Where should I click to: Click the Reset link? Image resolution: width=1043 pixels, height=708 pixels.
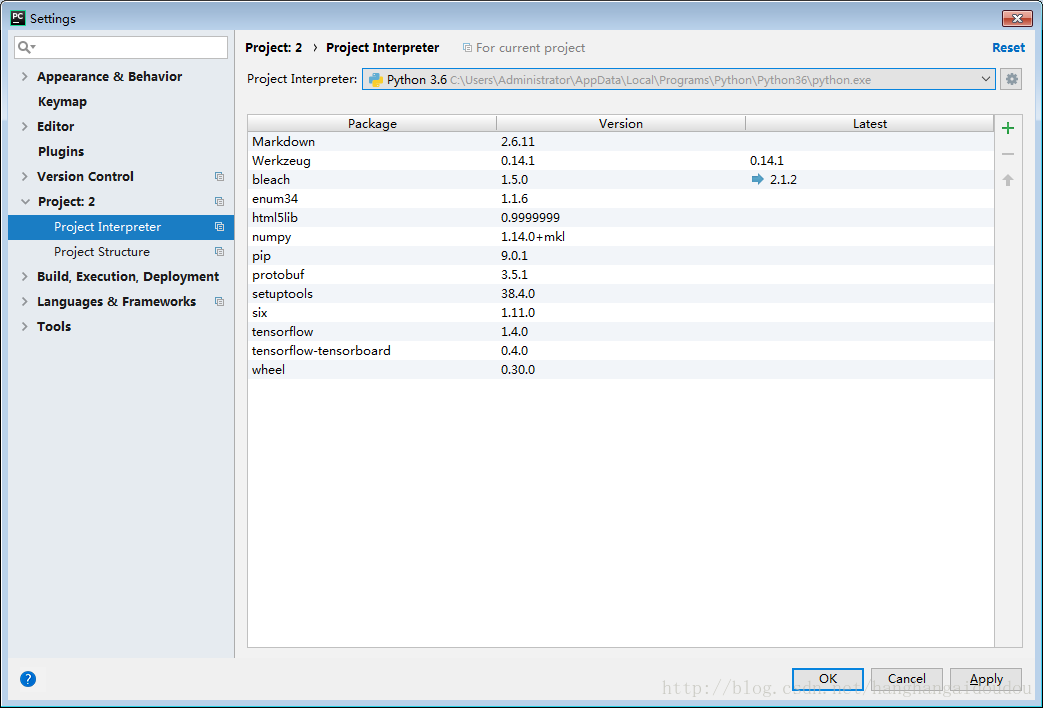(x=1008, y=48)
